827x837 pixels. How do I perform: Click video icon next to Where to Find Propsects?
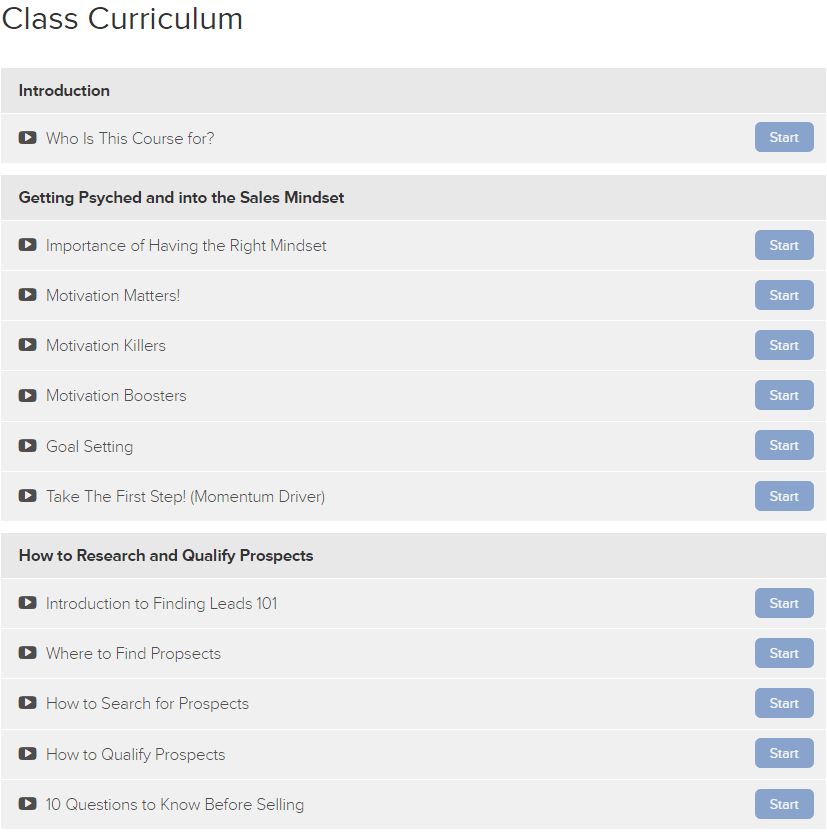pos(28,653)
